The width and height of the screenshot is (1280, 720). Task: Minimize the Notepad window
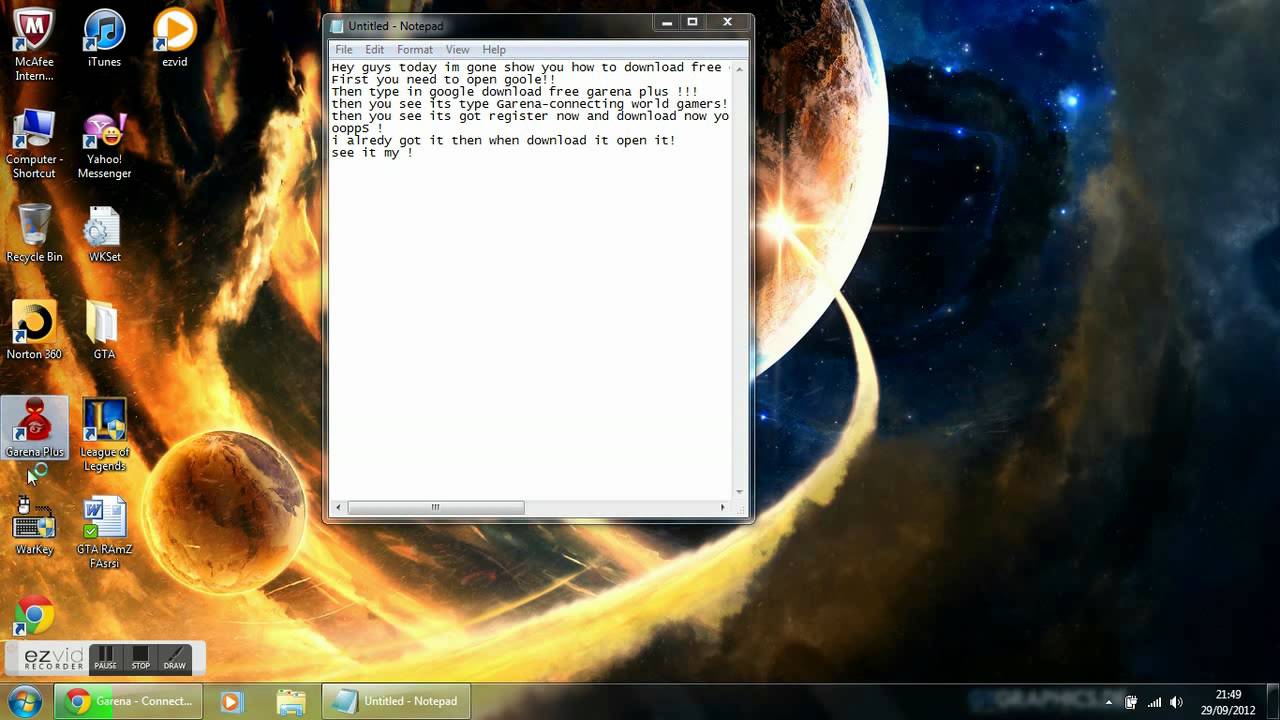(667, 22)
